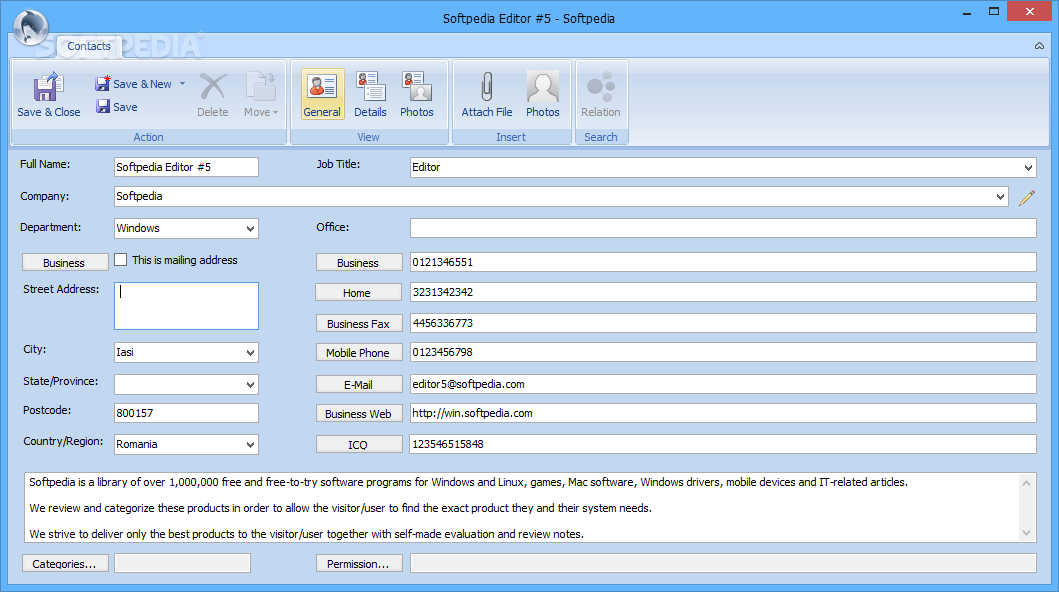Expand the State/Province dropdown
This screenshot has width=1059, height=592.
tap(251, 385)
